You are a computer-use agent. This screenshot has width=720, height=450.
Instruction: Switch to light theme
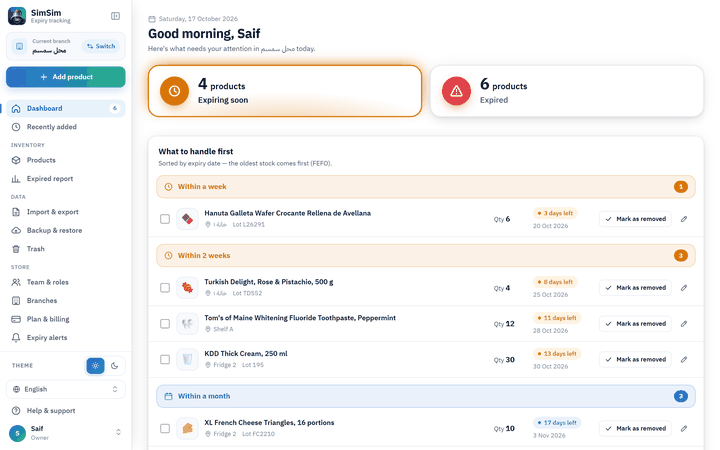tap(96, 366)
